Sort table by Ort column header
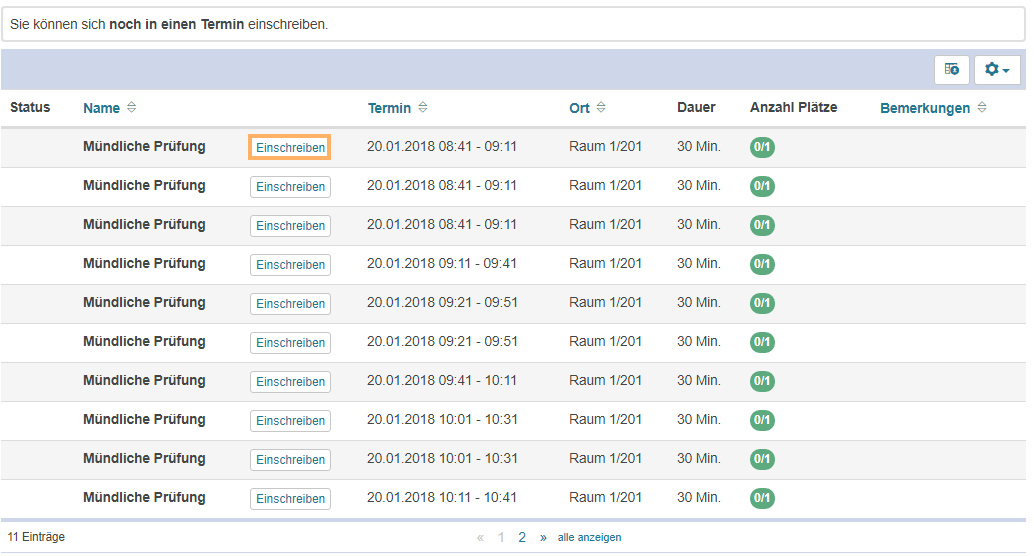Screen dimensions: 1034x556 coord(579,108)
